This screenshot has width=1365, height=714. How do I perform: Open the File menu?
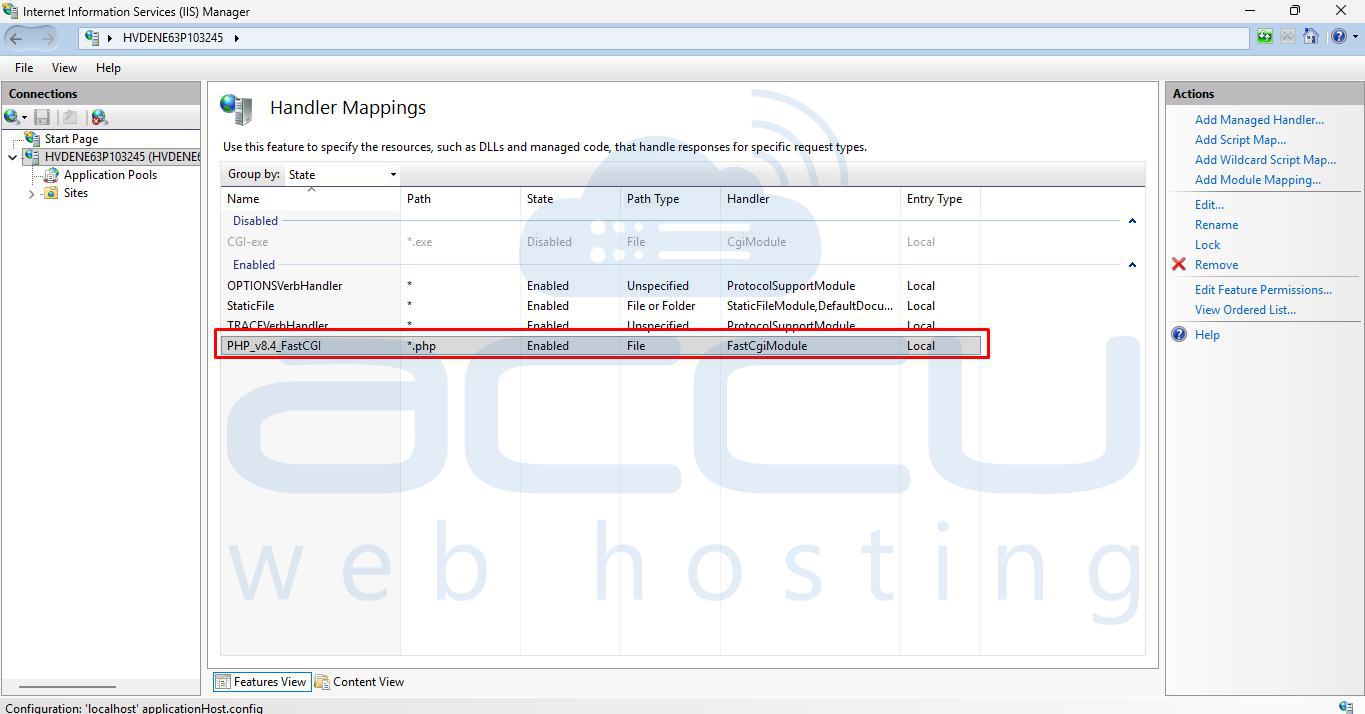point(23,68)
